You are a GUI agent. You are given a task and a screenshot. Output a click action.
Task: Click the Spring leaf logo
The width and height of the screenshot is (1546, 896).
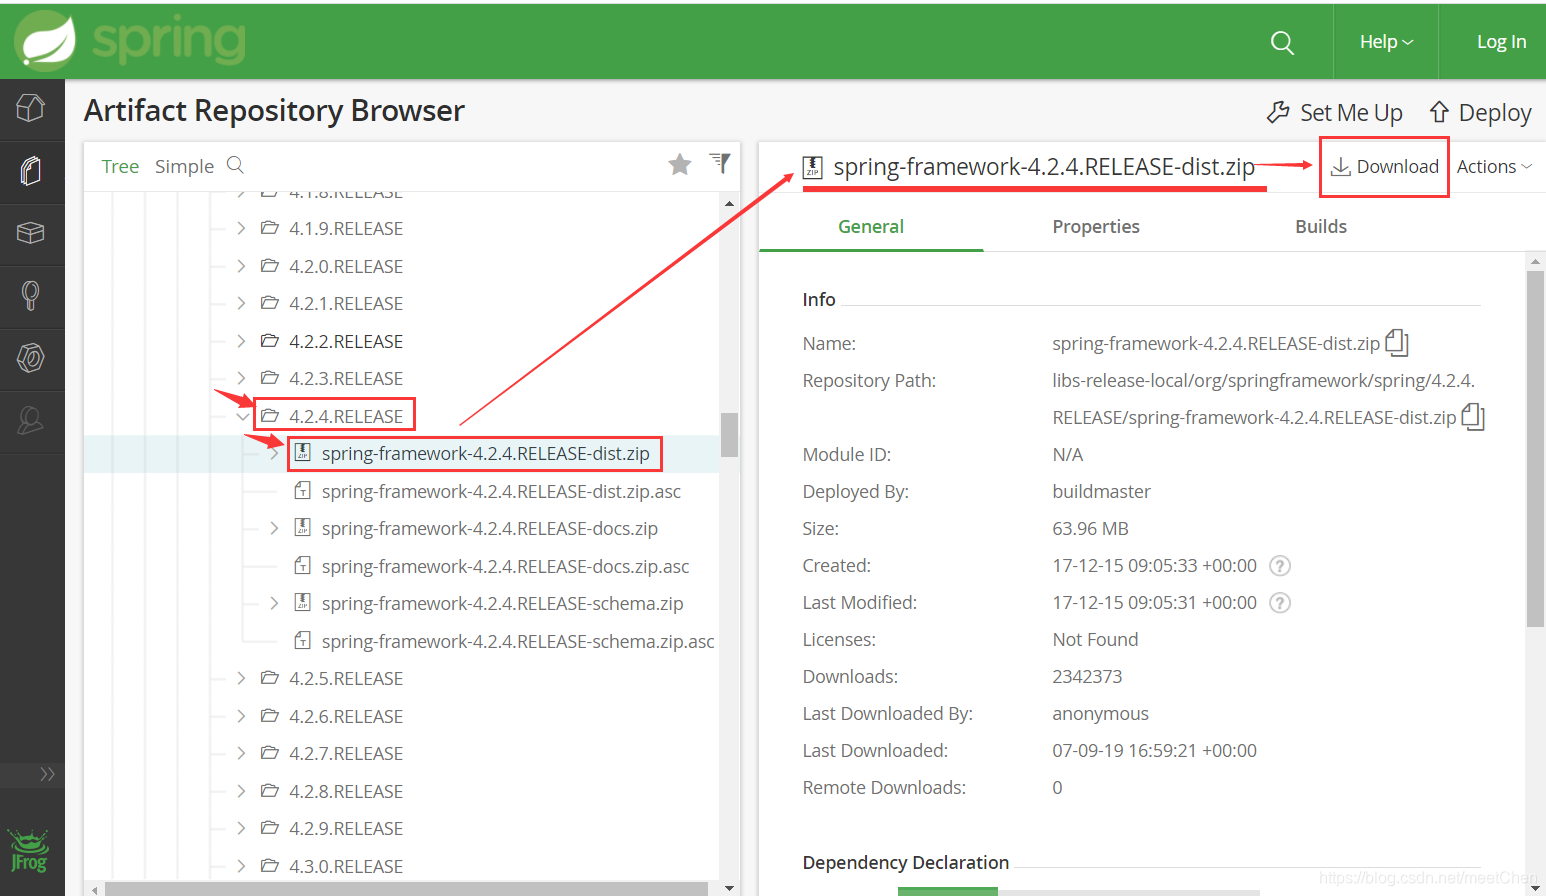(45, 41)
